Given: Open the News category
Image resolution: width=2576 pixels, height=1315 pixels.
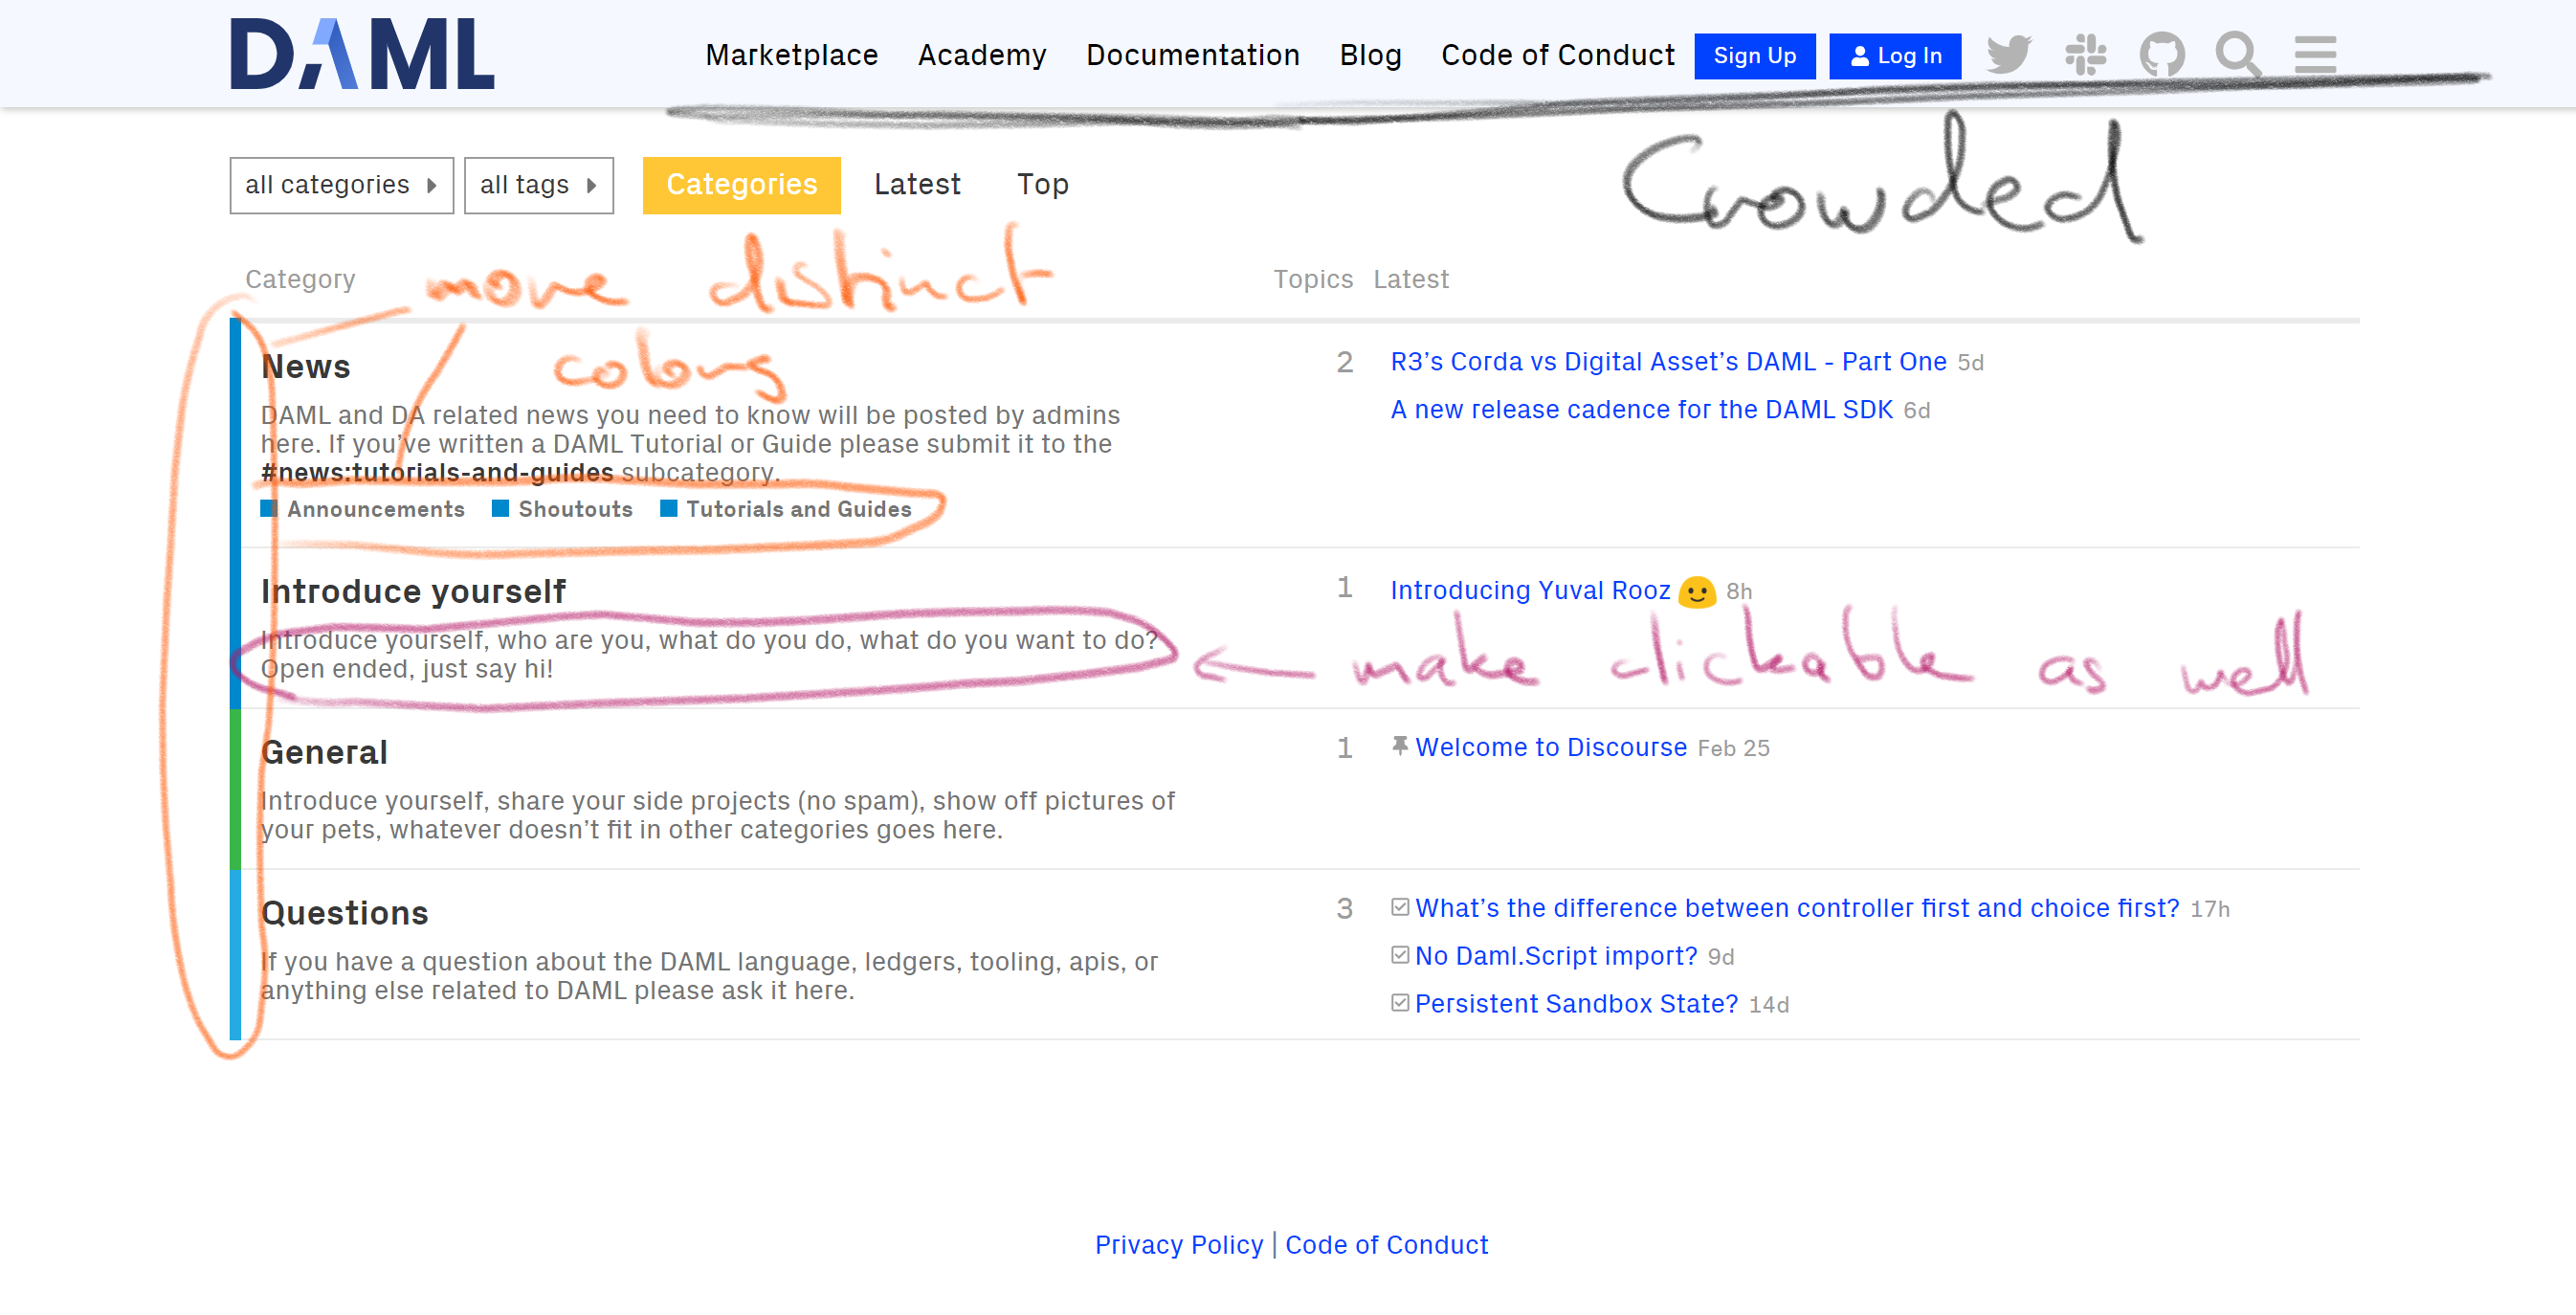Looking at the screenshot, I should coord(306,367).
